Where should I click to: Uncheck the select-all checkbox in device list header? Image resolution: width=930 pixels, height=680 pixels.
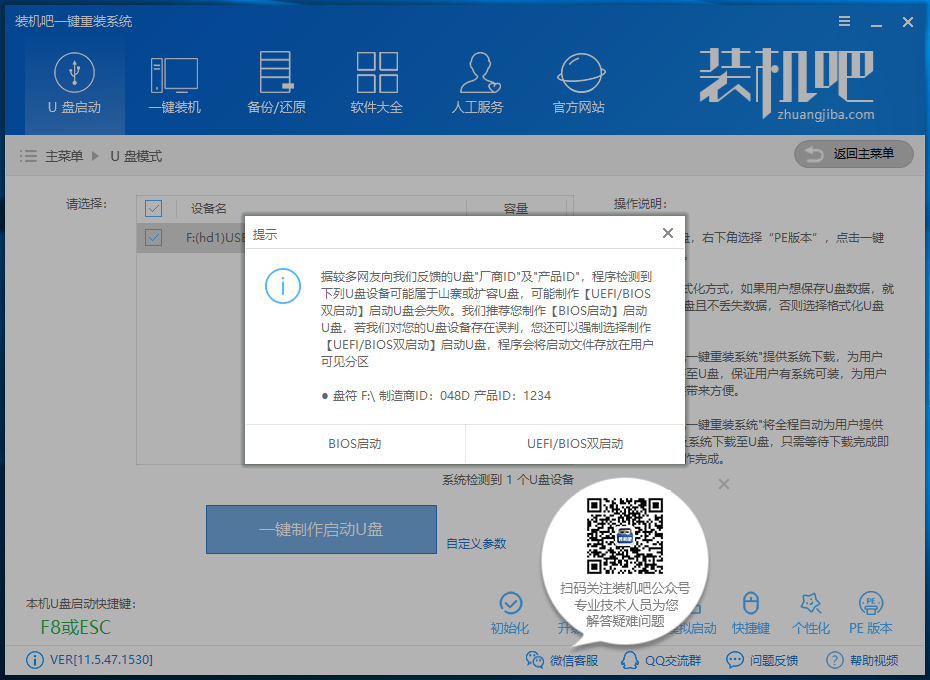tap(153, 208)
